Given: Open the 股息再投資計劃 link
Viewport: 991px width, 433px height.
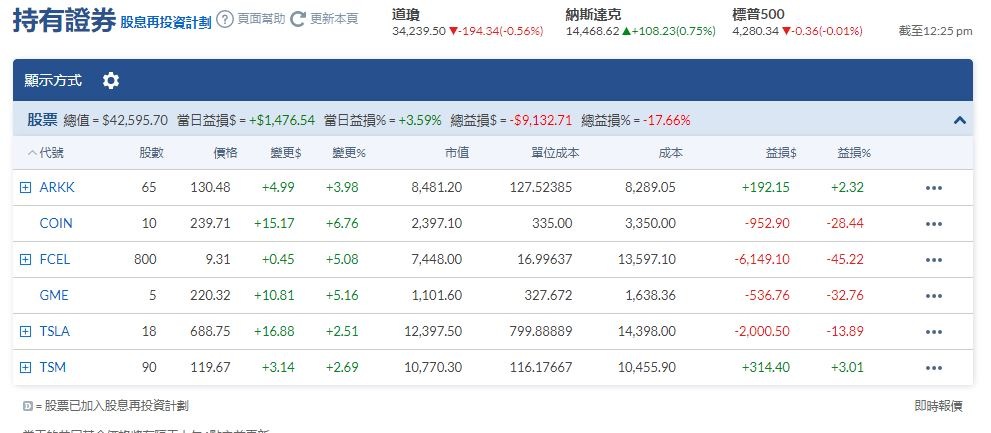Looking at the screenshot, I should [x=166, y=22].
